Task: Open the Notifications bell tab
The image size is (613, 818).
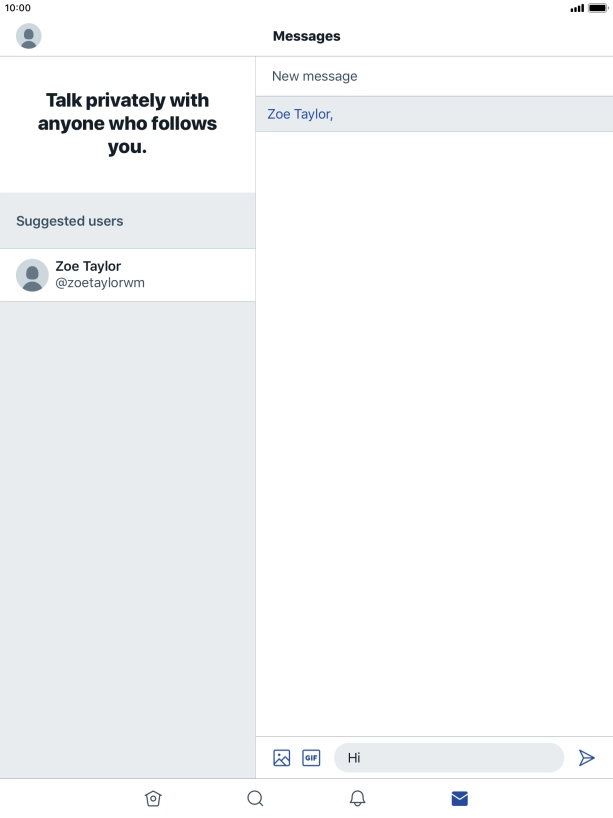Action: (x=357, y=798)
